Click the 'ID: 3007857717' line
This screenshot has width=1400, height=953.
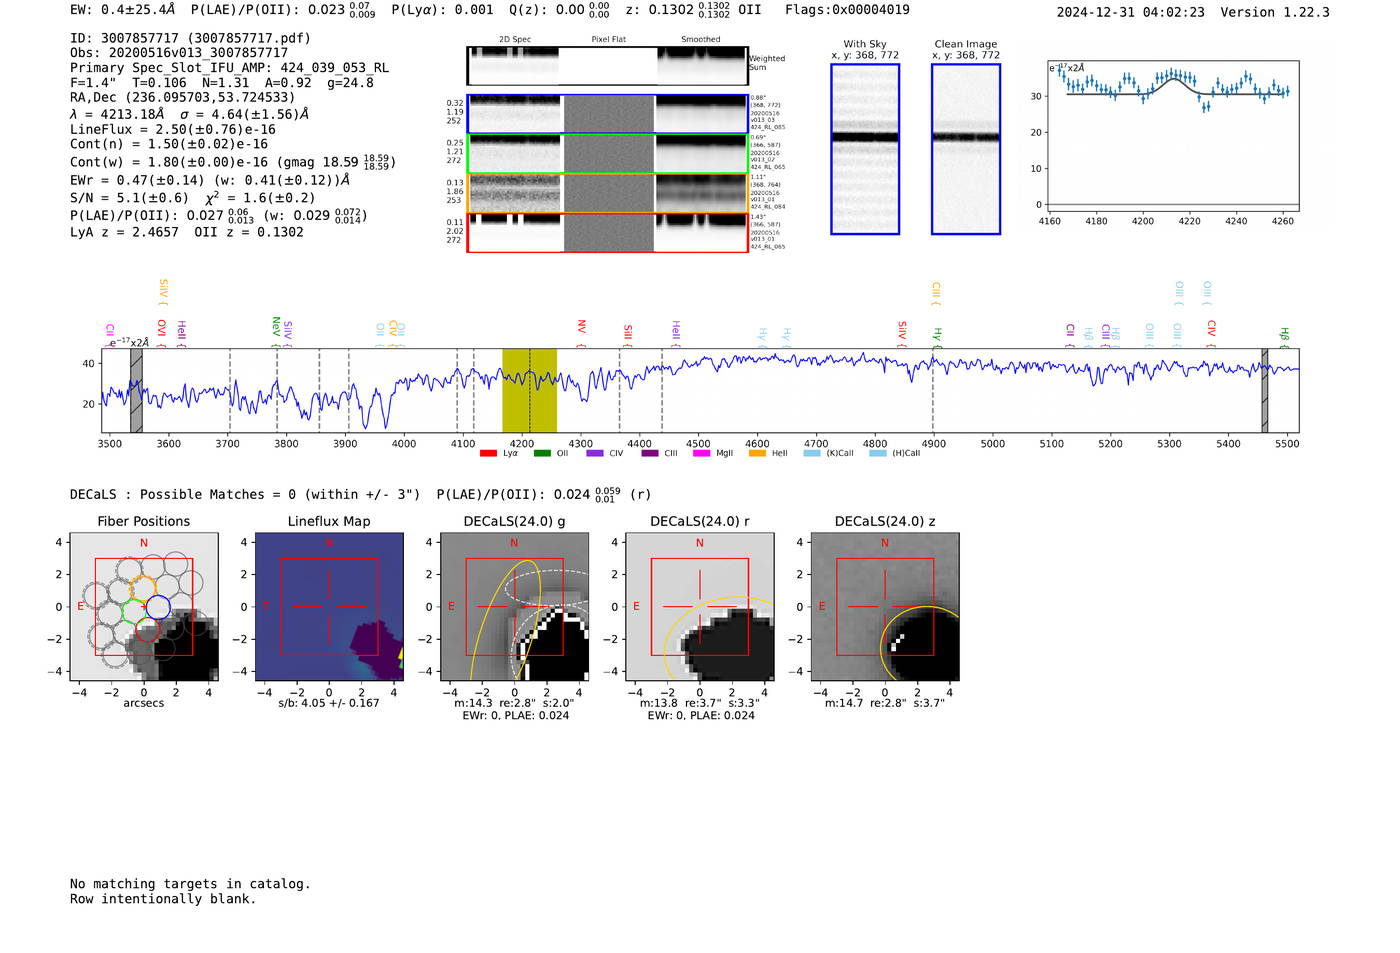pos(190,38)
